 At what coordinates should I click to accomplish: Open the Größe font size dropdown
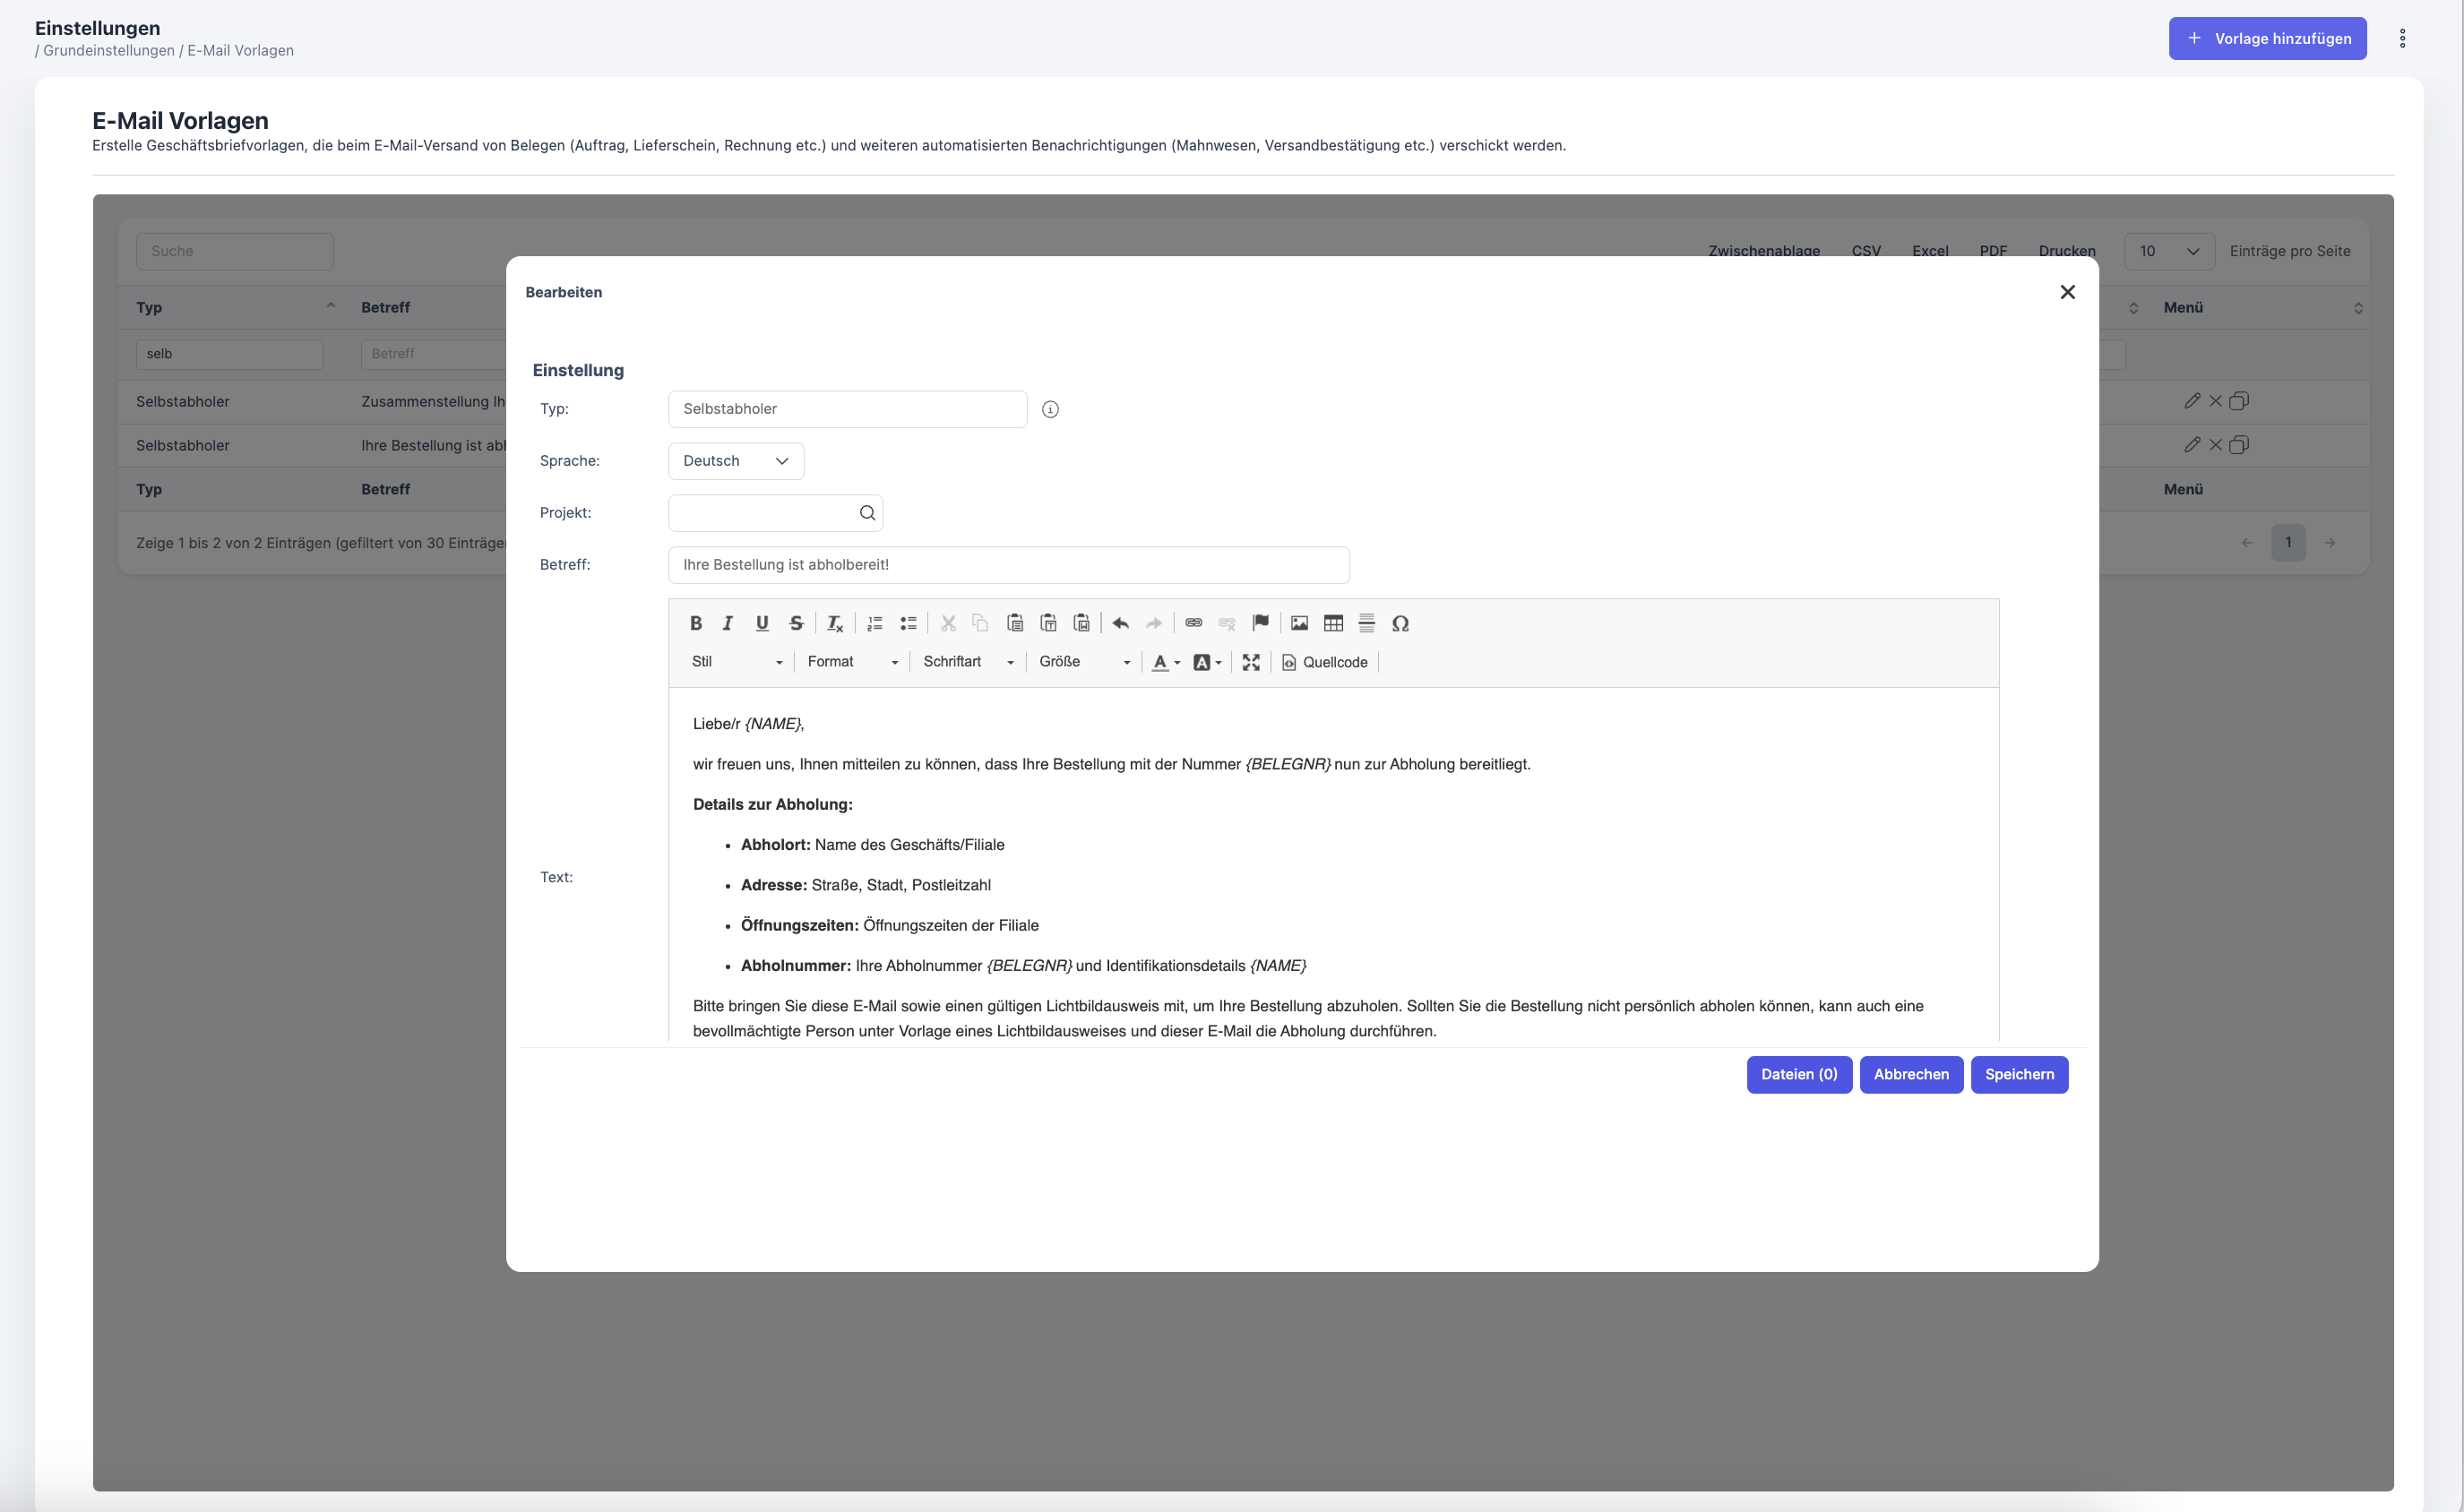pos(1084,662)
